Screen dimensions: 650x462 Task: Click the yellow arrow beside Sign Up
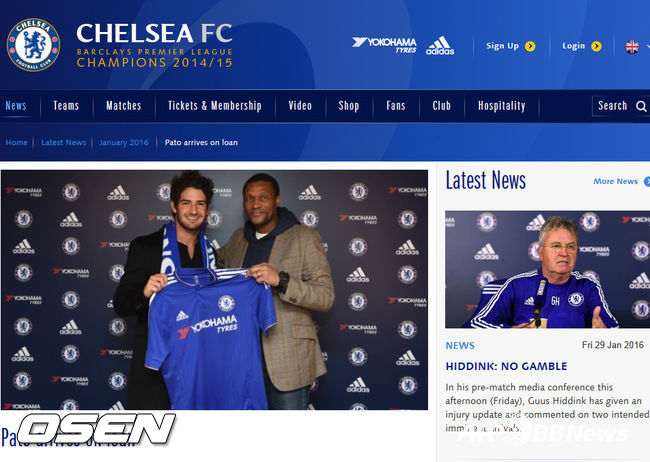click(x=530, y=46)
